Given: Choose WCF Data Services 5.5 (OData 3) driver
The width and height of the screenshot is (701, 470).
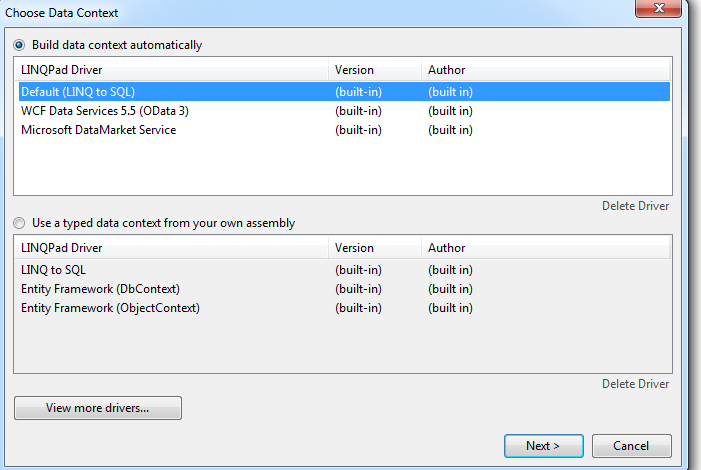Looking at the screenshot, I should click(x=344, y=111).
